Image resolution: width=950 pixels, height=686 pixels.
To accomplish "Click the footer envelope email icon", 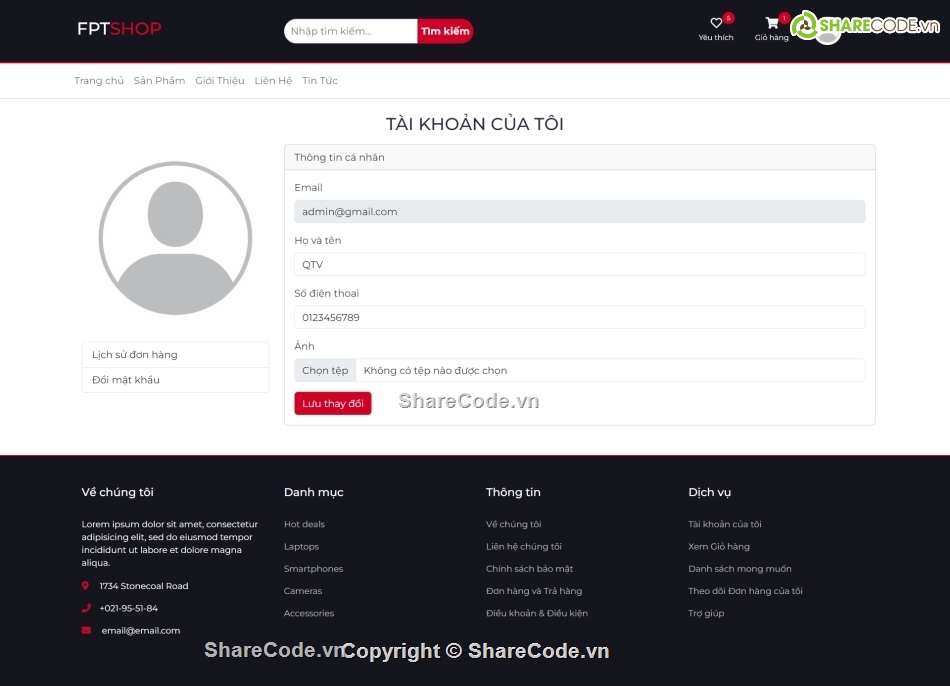I will tap(86, 630).
